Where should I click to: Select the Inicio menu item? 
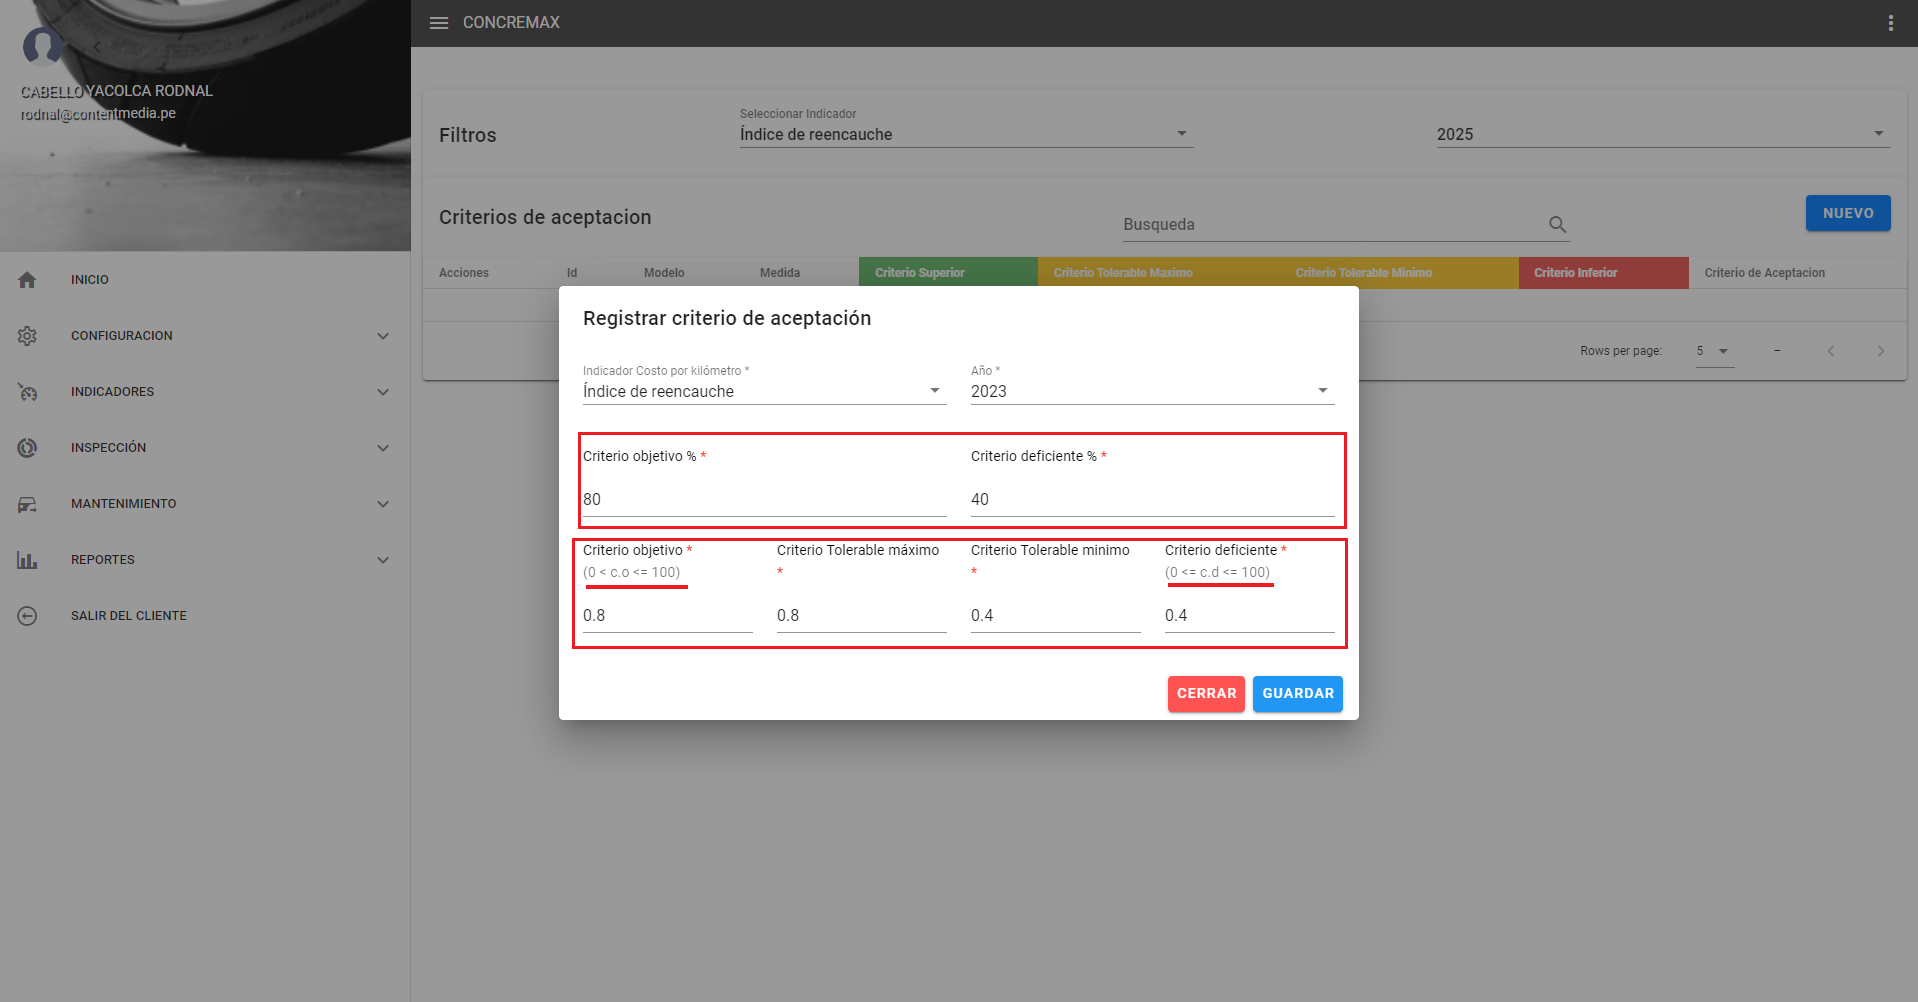[90, 280]
